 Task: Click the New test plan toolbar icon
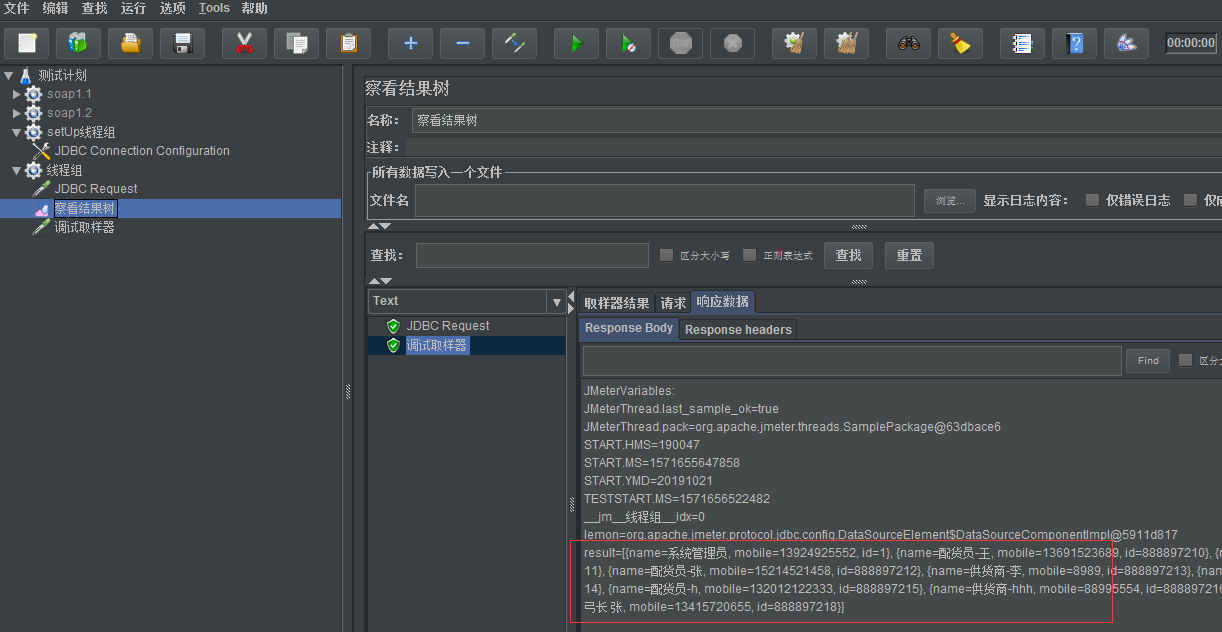coord(27,43)
